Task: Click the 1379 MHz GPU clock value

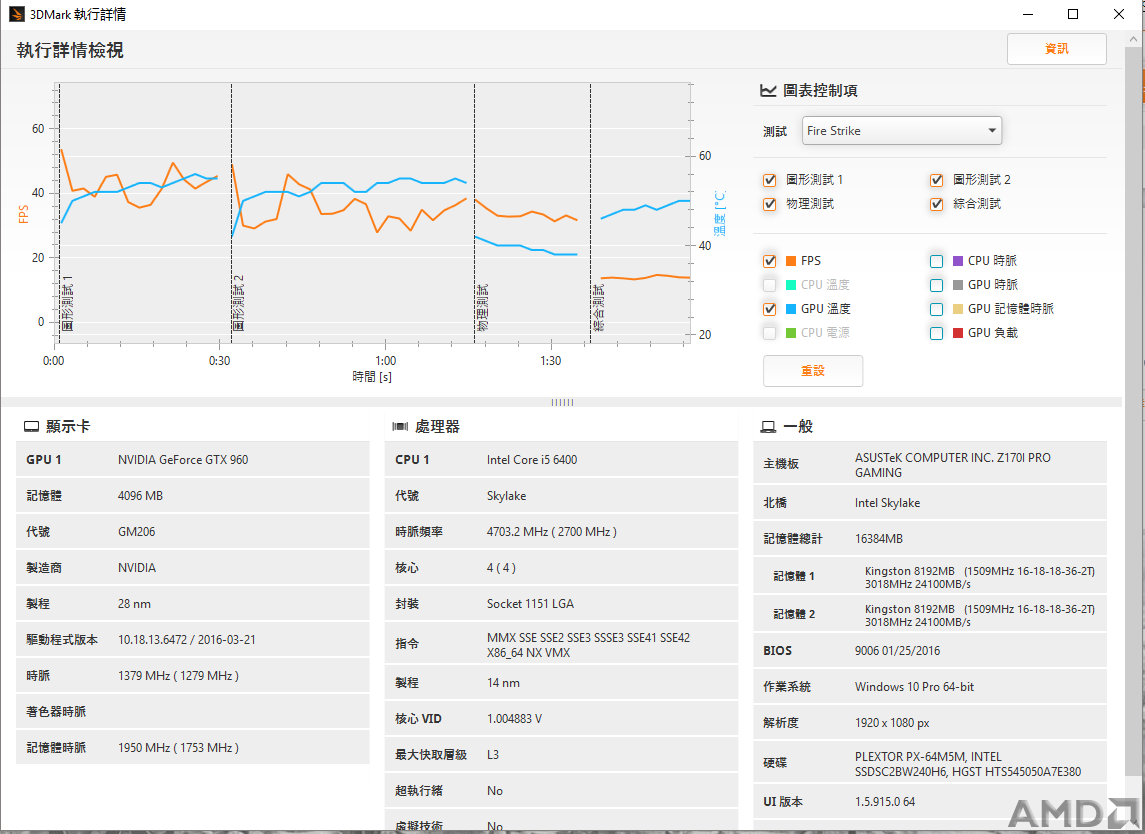Action: click(x=178, y=676)
